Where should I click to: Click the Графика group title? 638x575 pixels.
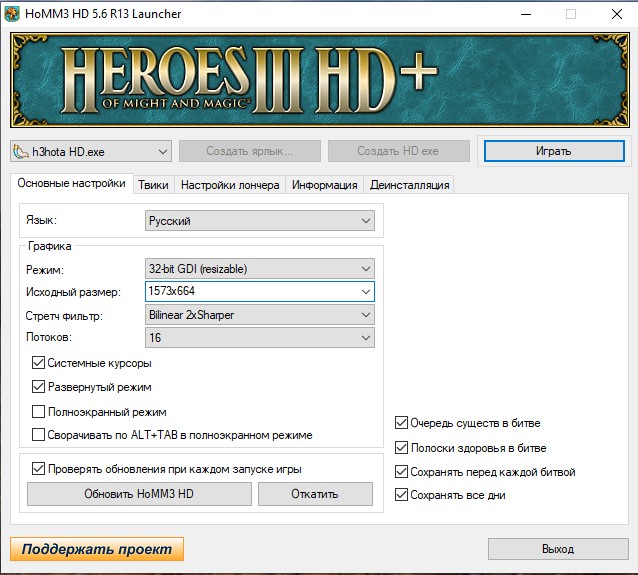point(50,246)
